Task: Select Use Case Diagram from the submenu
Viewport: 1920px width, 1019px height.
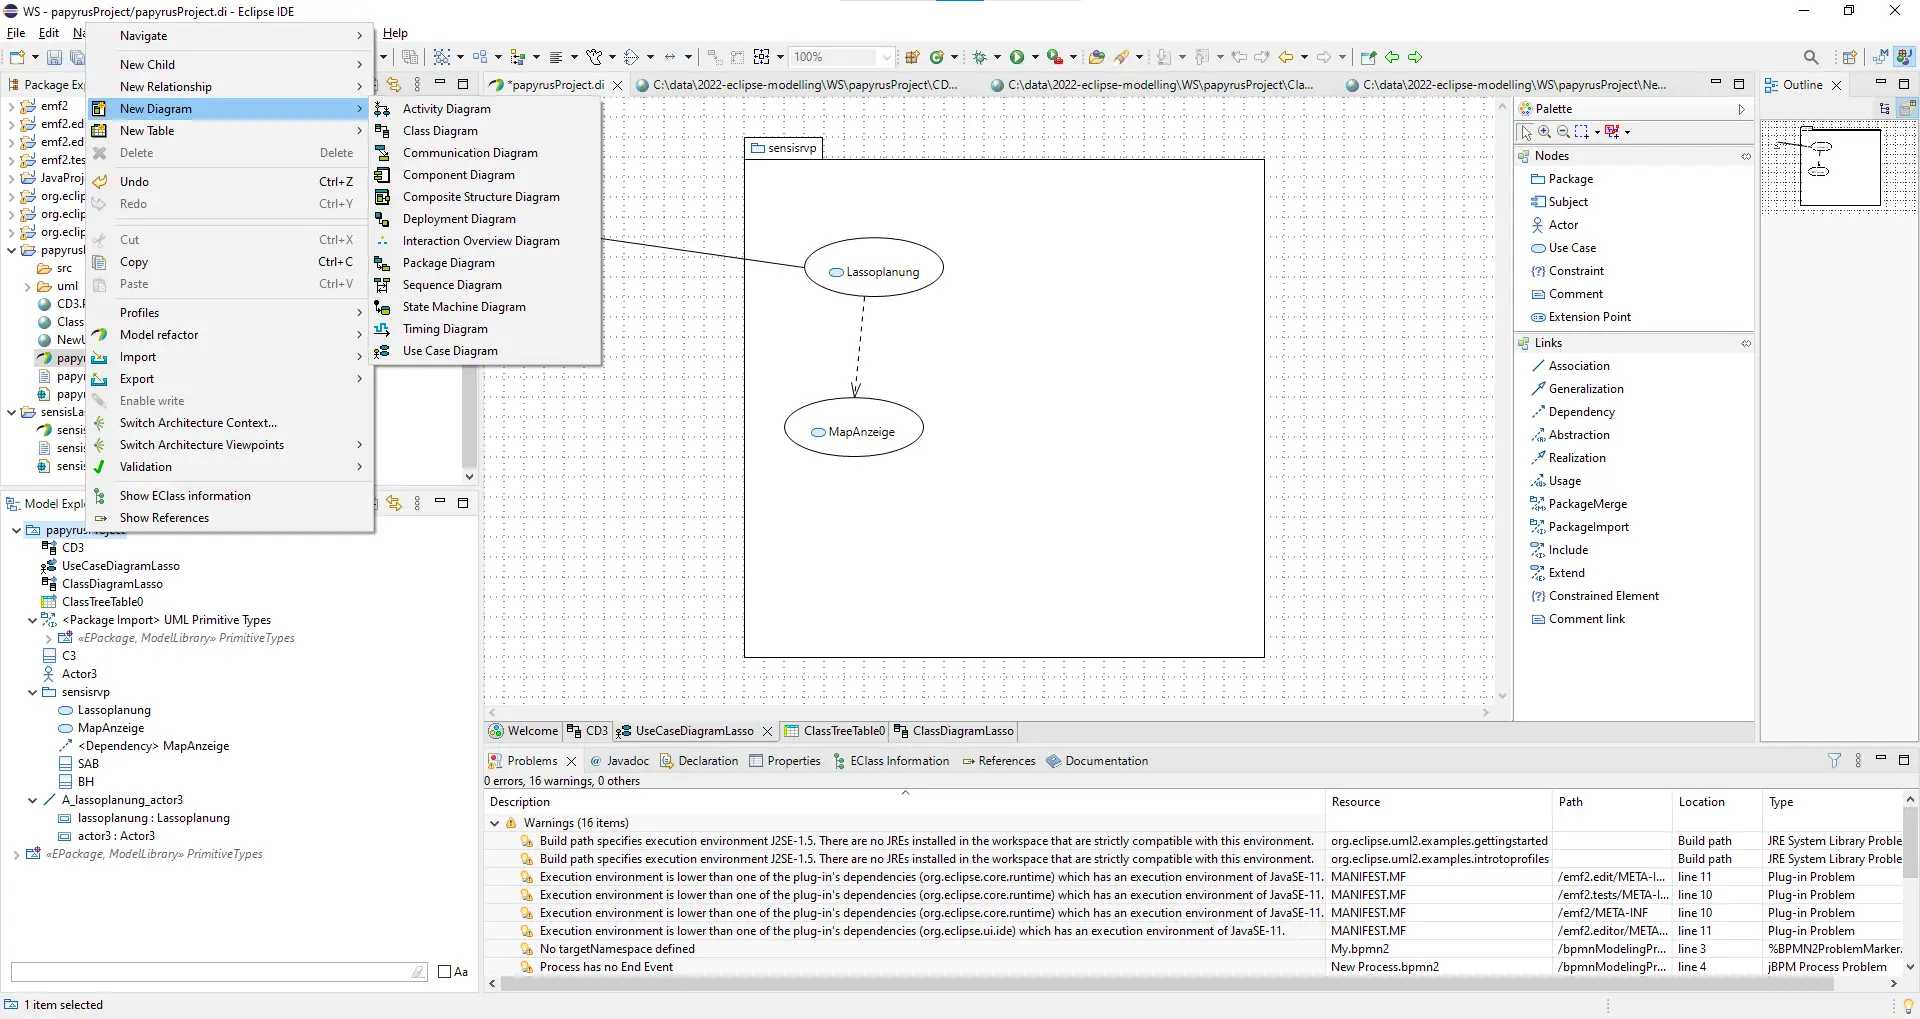Action: 449,351
